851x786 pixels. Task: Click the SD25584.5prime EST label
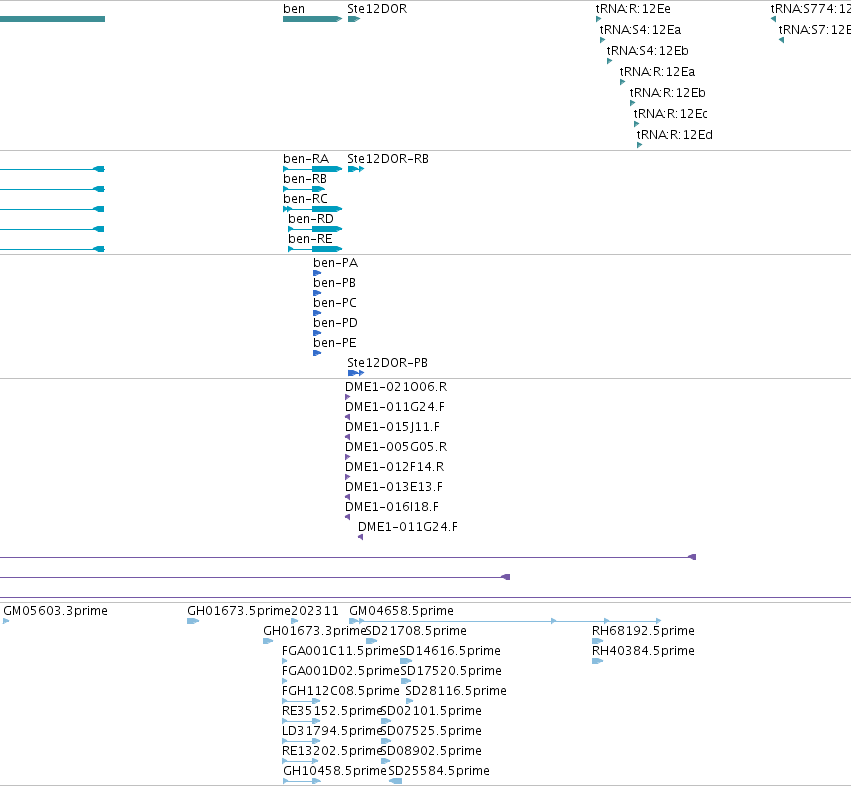coord(439,771)
